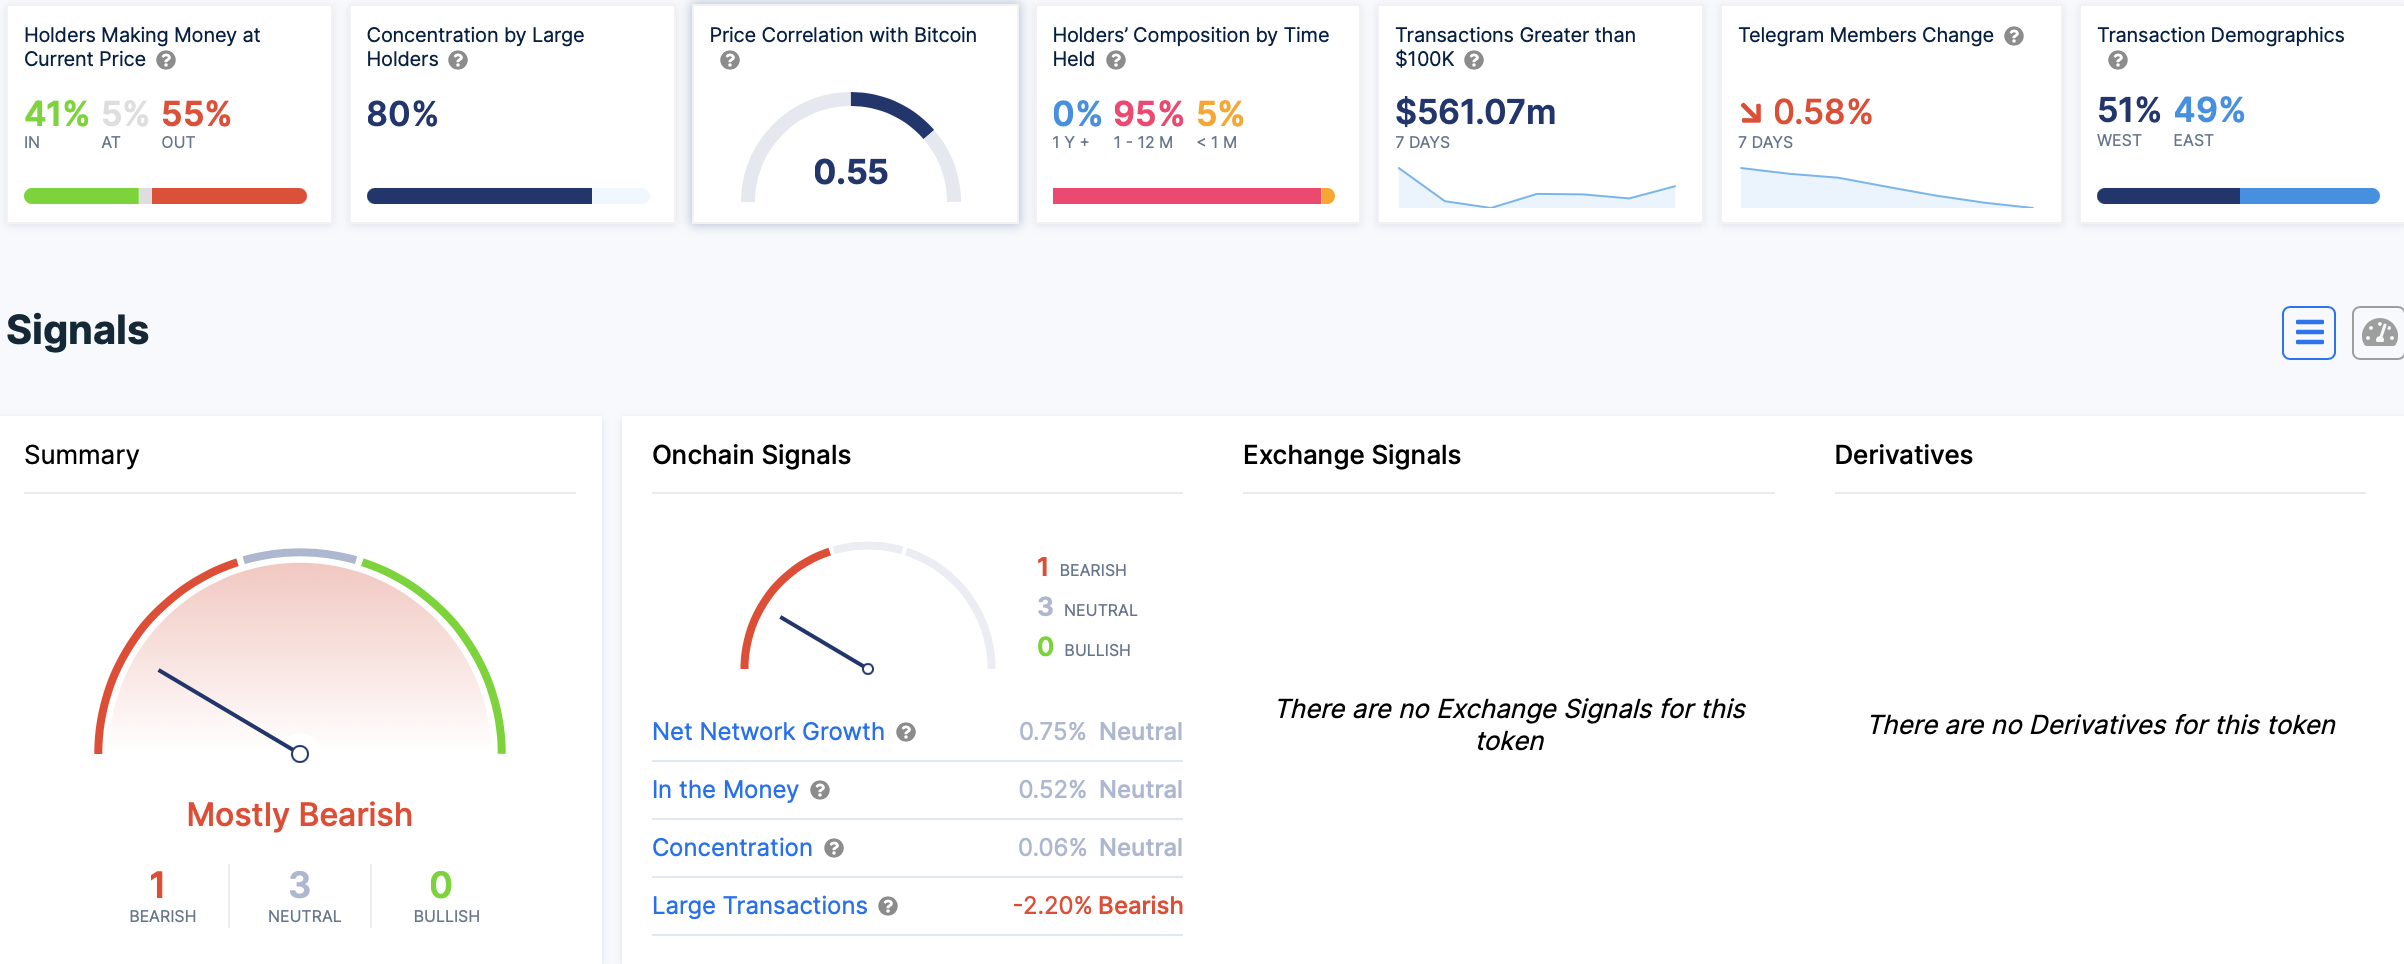This screenshot has width=2404, height=964.
Task: Click help icon under Transaction Demographics
Action: pyautogui.click(x=2117, y=61)
